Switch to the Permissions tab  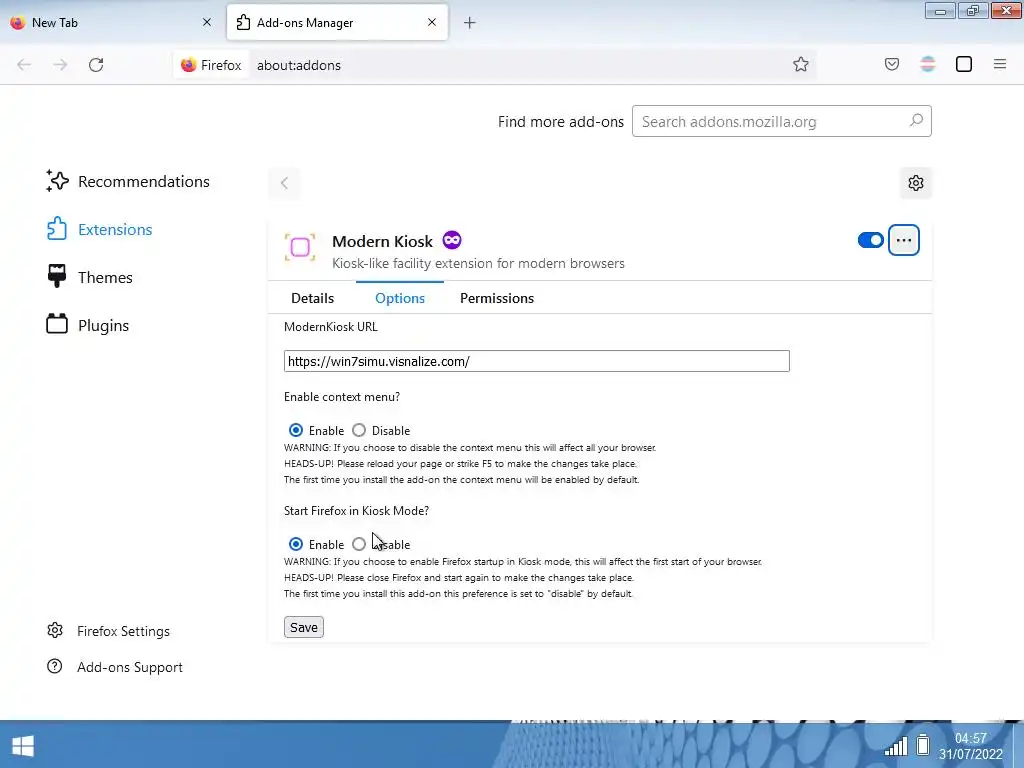497,298
